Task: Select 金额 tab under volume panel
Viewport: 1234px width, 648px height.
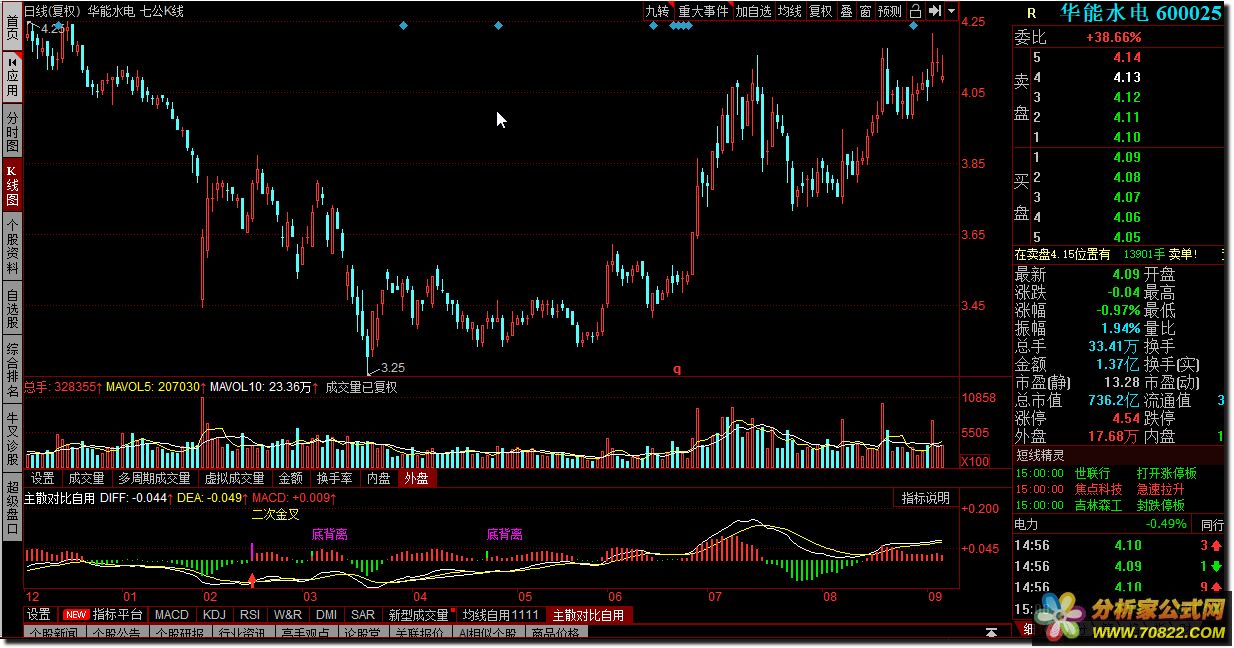Action: pos(291,478)
